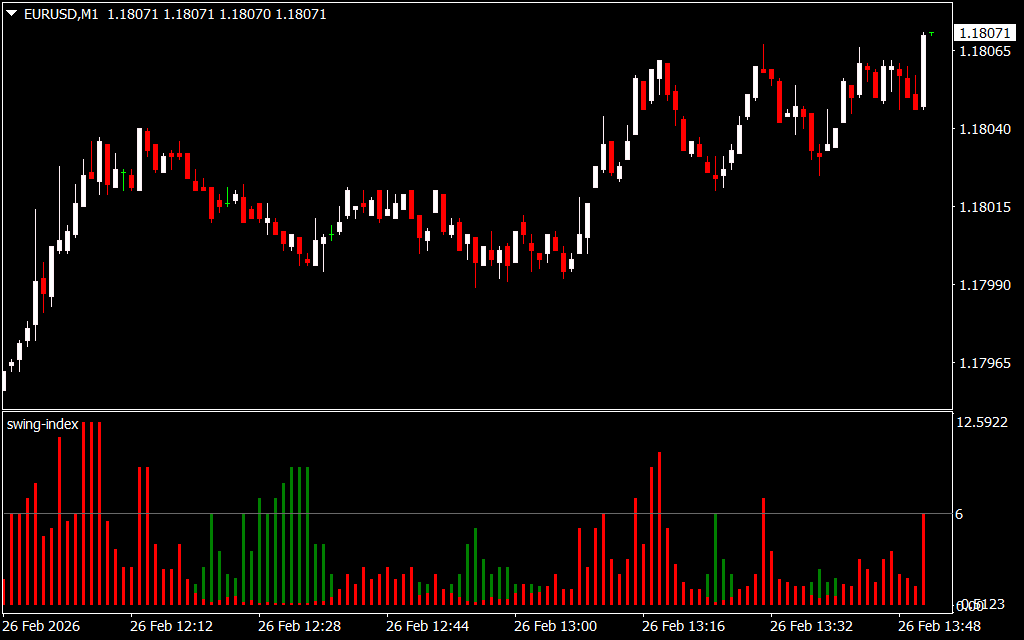Click the 1.17965 price axis label

point(982,364)
